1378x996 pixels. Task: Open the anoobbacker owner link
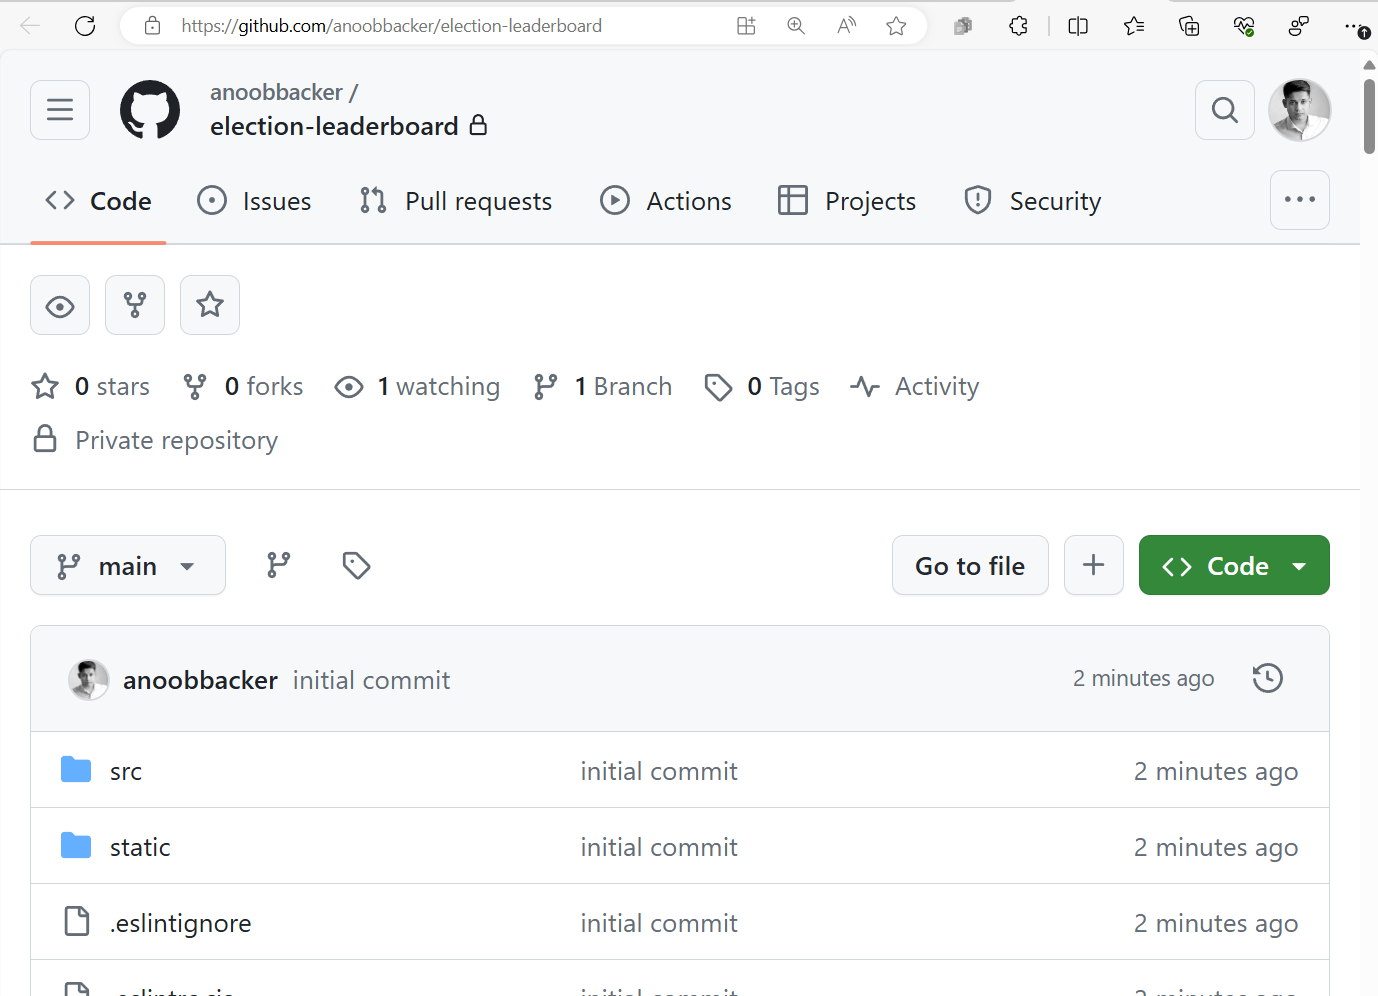276,92
